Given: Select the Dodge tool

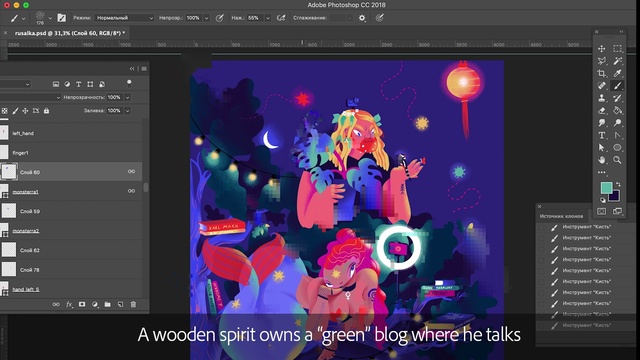Looking at the screenshot, I should click(618, 123).
